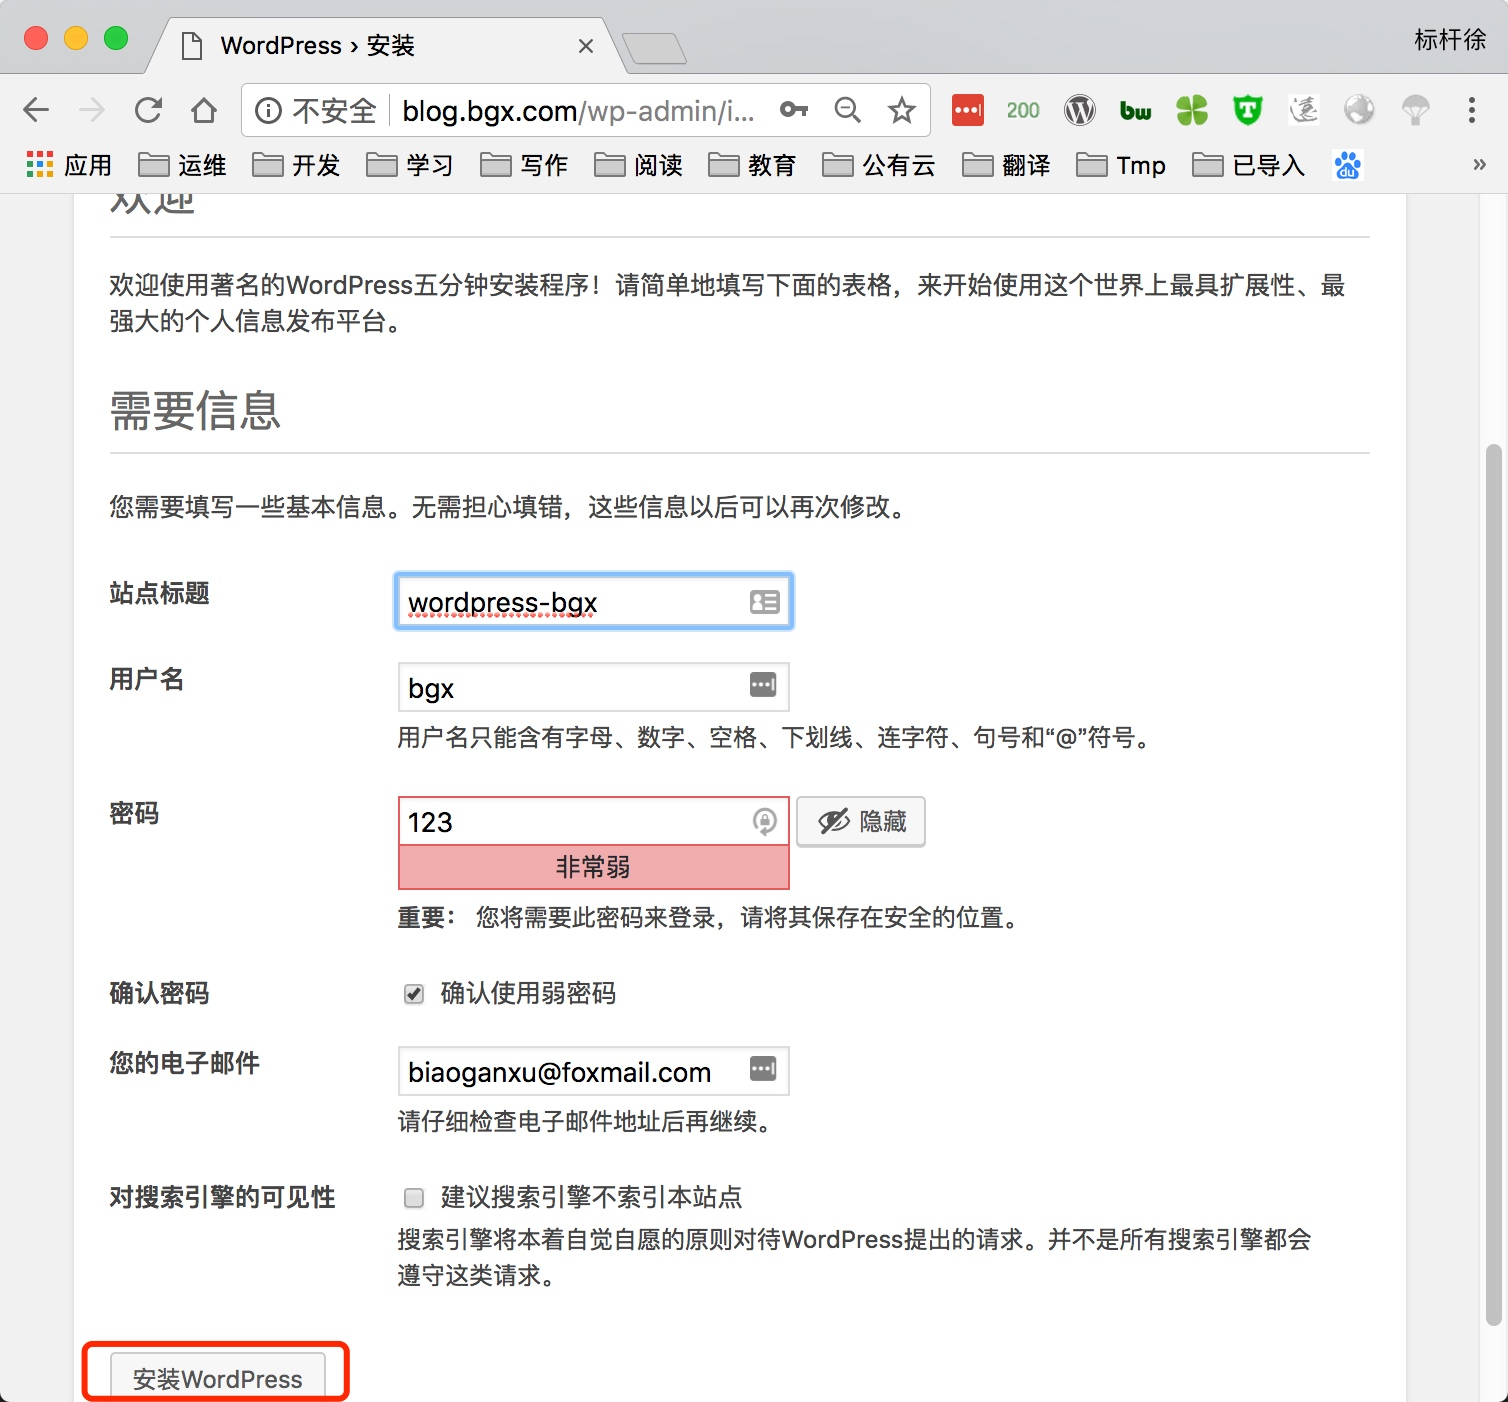This screenshot has width=1508, height=1402.
Task: Click the 非常弱 password strength indicator
Action: (594, 867)
